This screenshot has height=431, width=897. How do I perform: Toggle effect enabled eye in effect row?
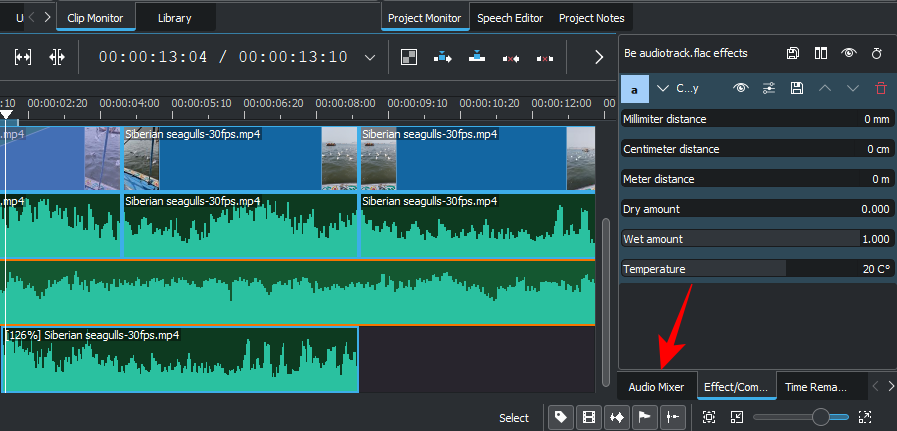pos(740,88)
